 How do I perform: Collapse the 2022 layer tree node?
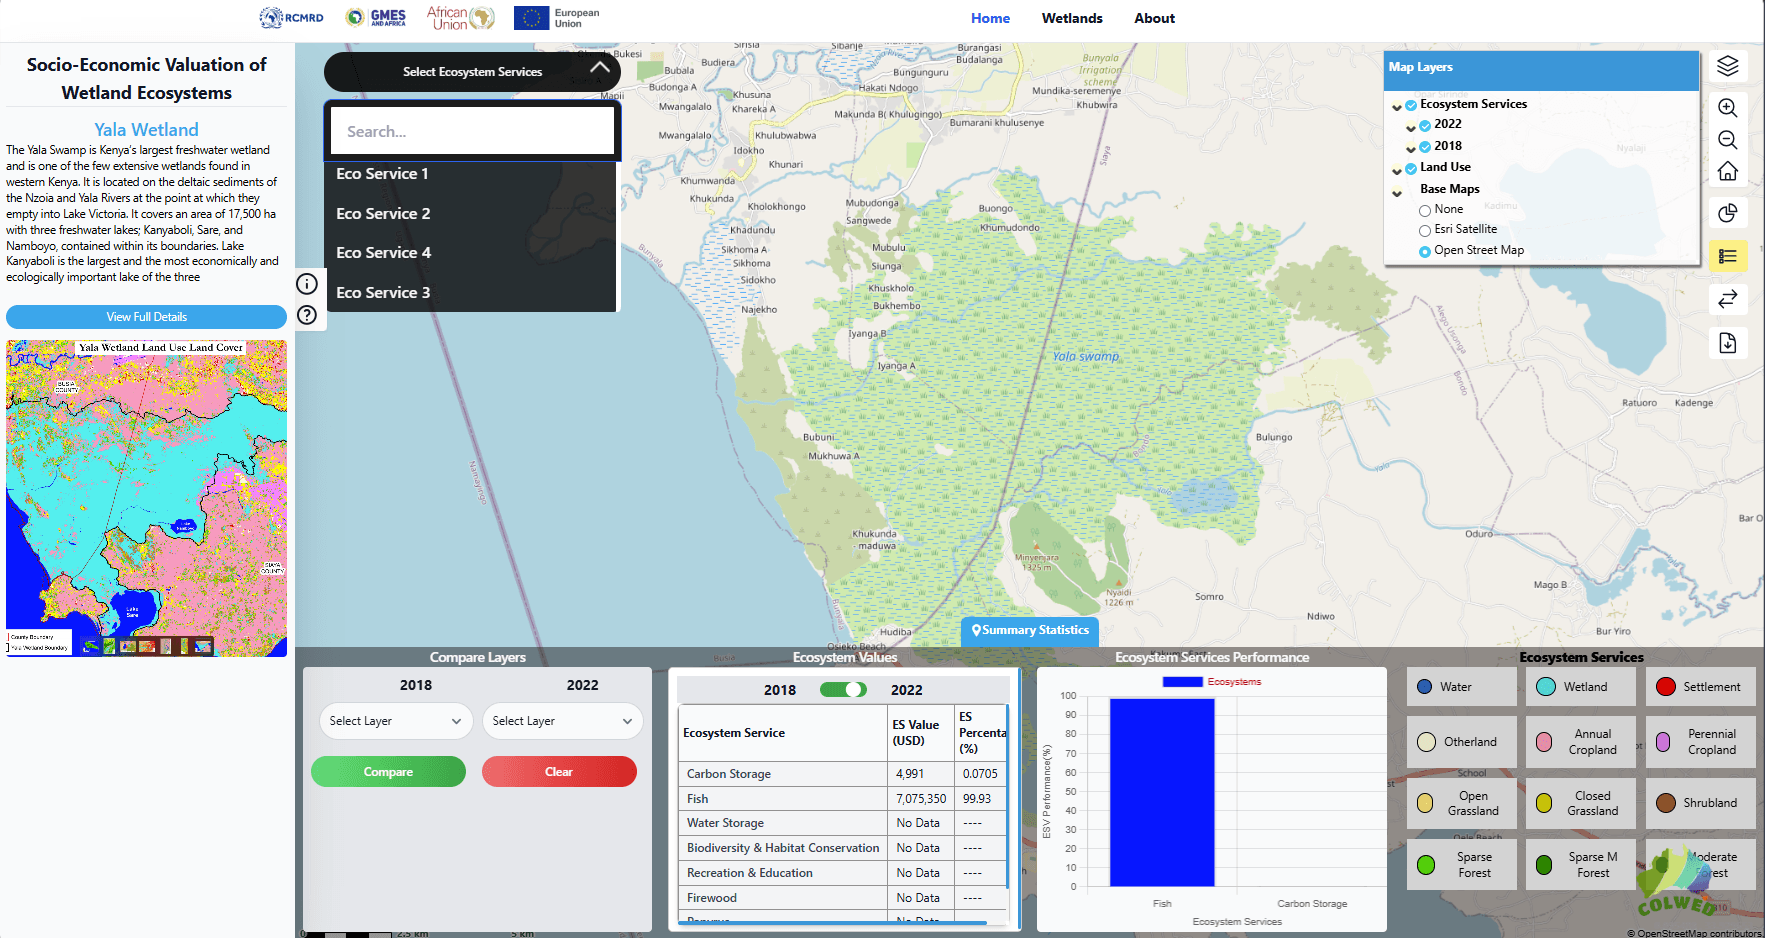[1411, 127]
